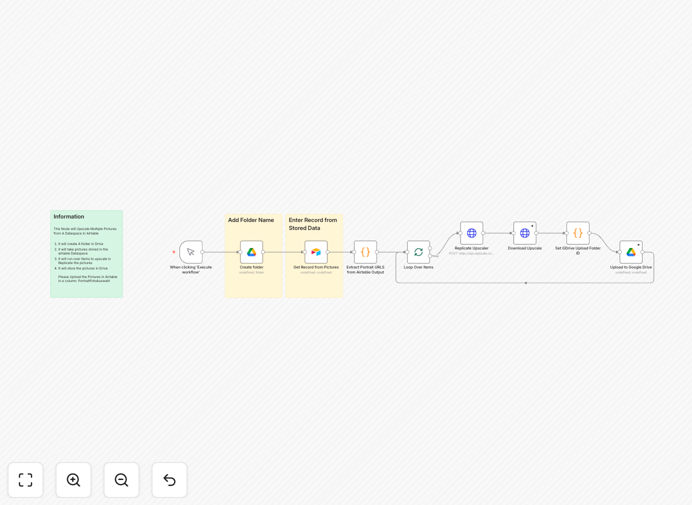Click the Replicate Upscaler label
This screenshot has width=692, height=505.
[471, 249]
